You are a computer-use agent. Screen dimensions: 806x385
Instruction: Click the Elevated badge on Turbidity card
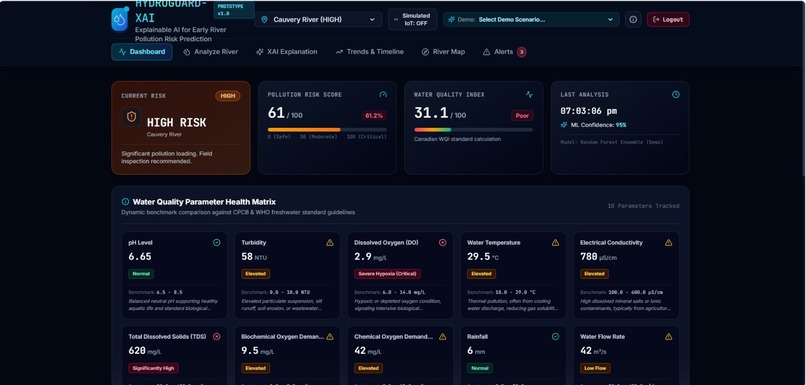click(x=255, y=274)
